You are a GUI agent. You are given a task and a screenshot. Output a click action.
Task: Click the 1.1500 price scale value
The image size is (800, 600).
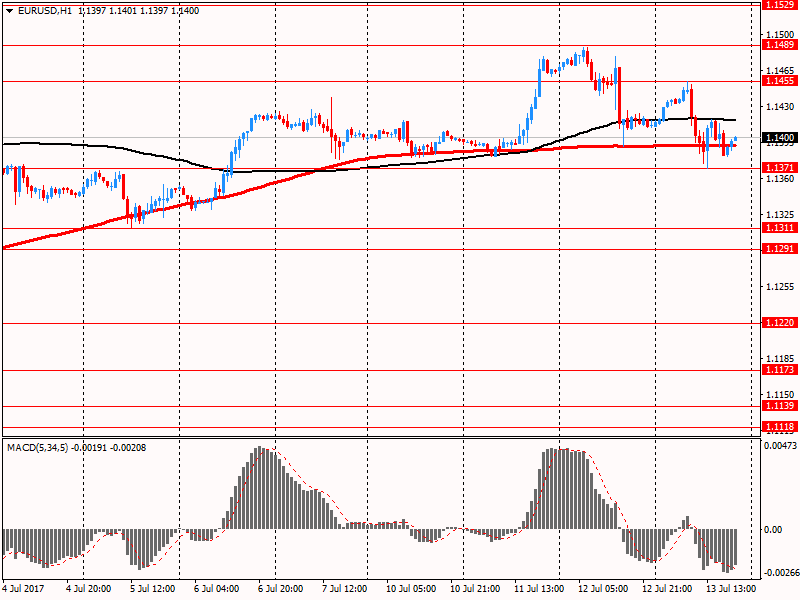[x=780, y=34]
